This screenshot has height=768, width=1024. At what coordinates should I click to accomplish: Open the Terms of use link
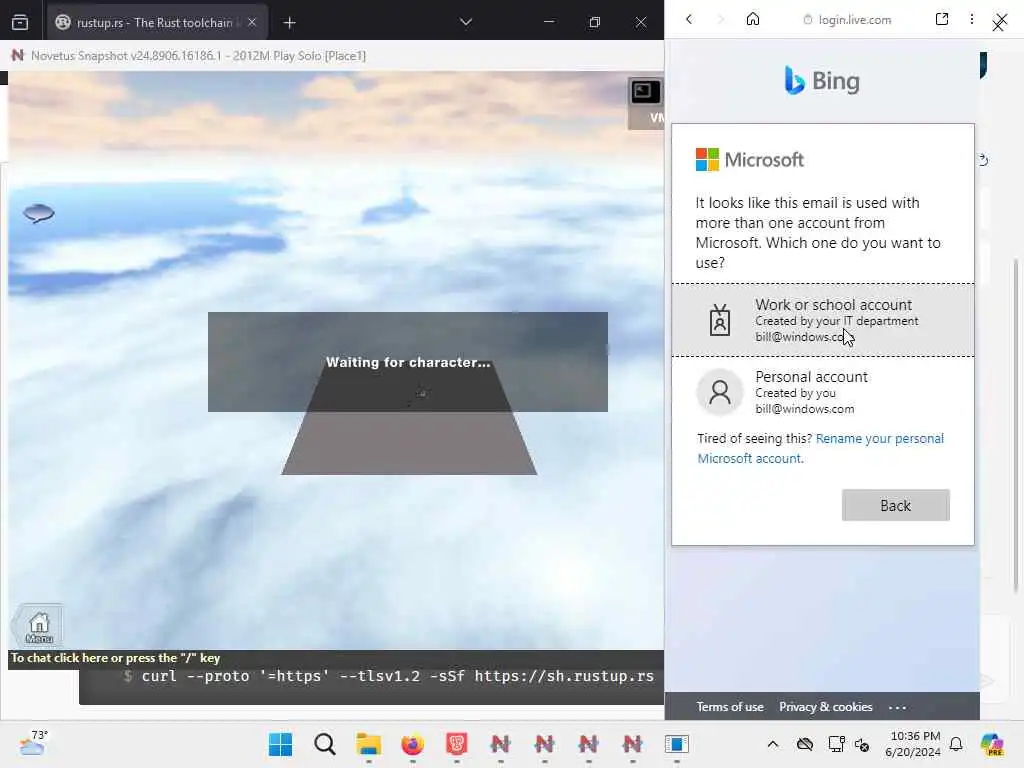point(729,707)
